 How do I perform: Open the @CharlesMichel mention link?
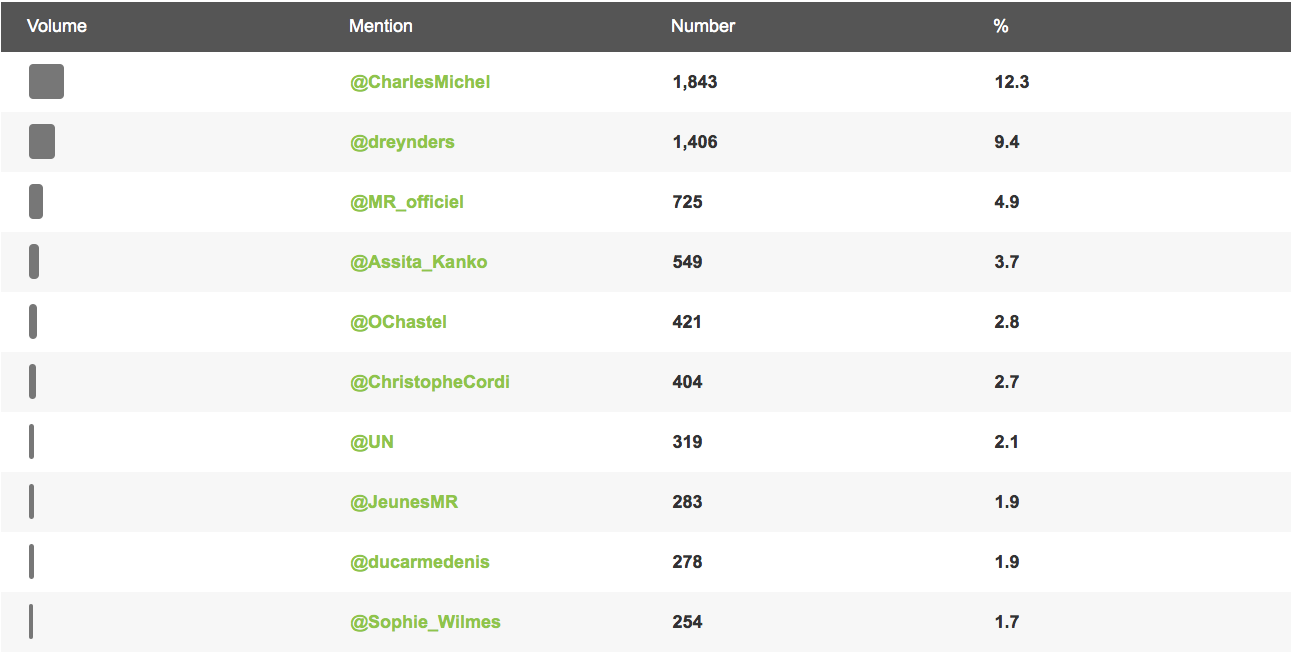[420, 82]
